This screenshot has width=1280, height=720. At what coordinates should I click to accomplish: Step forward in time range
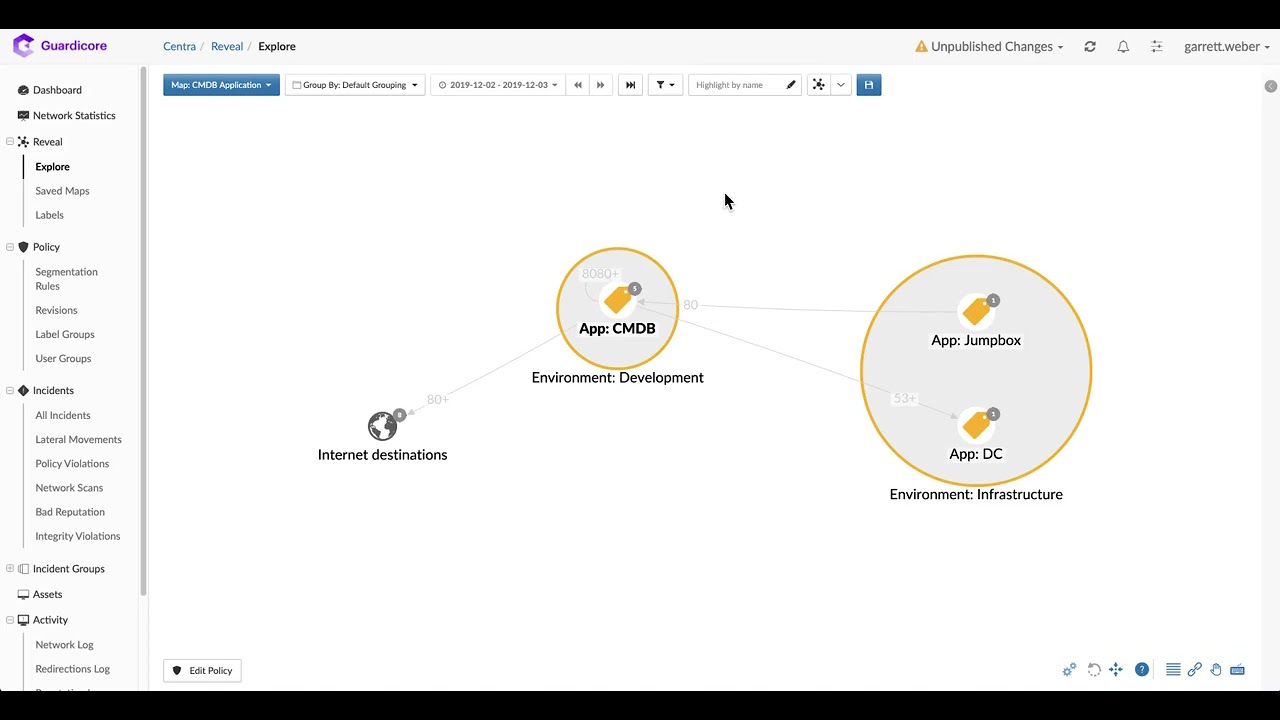tap(600, 85)
